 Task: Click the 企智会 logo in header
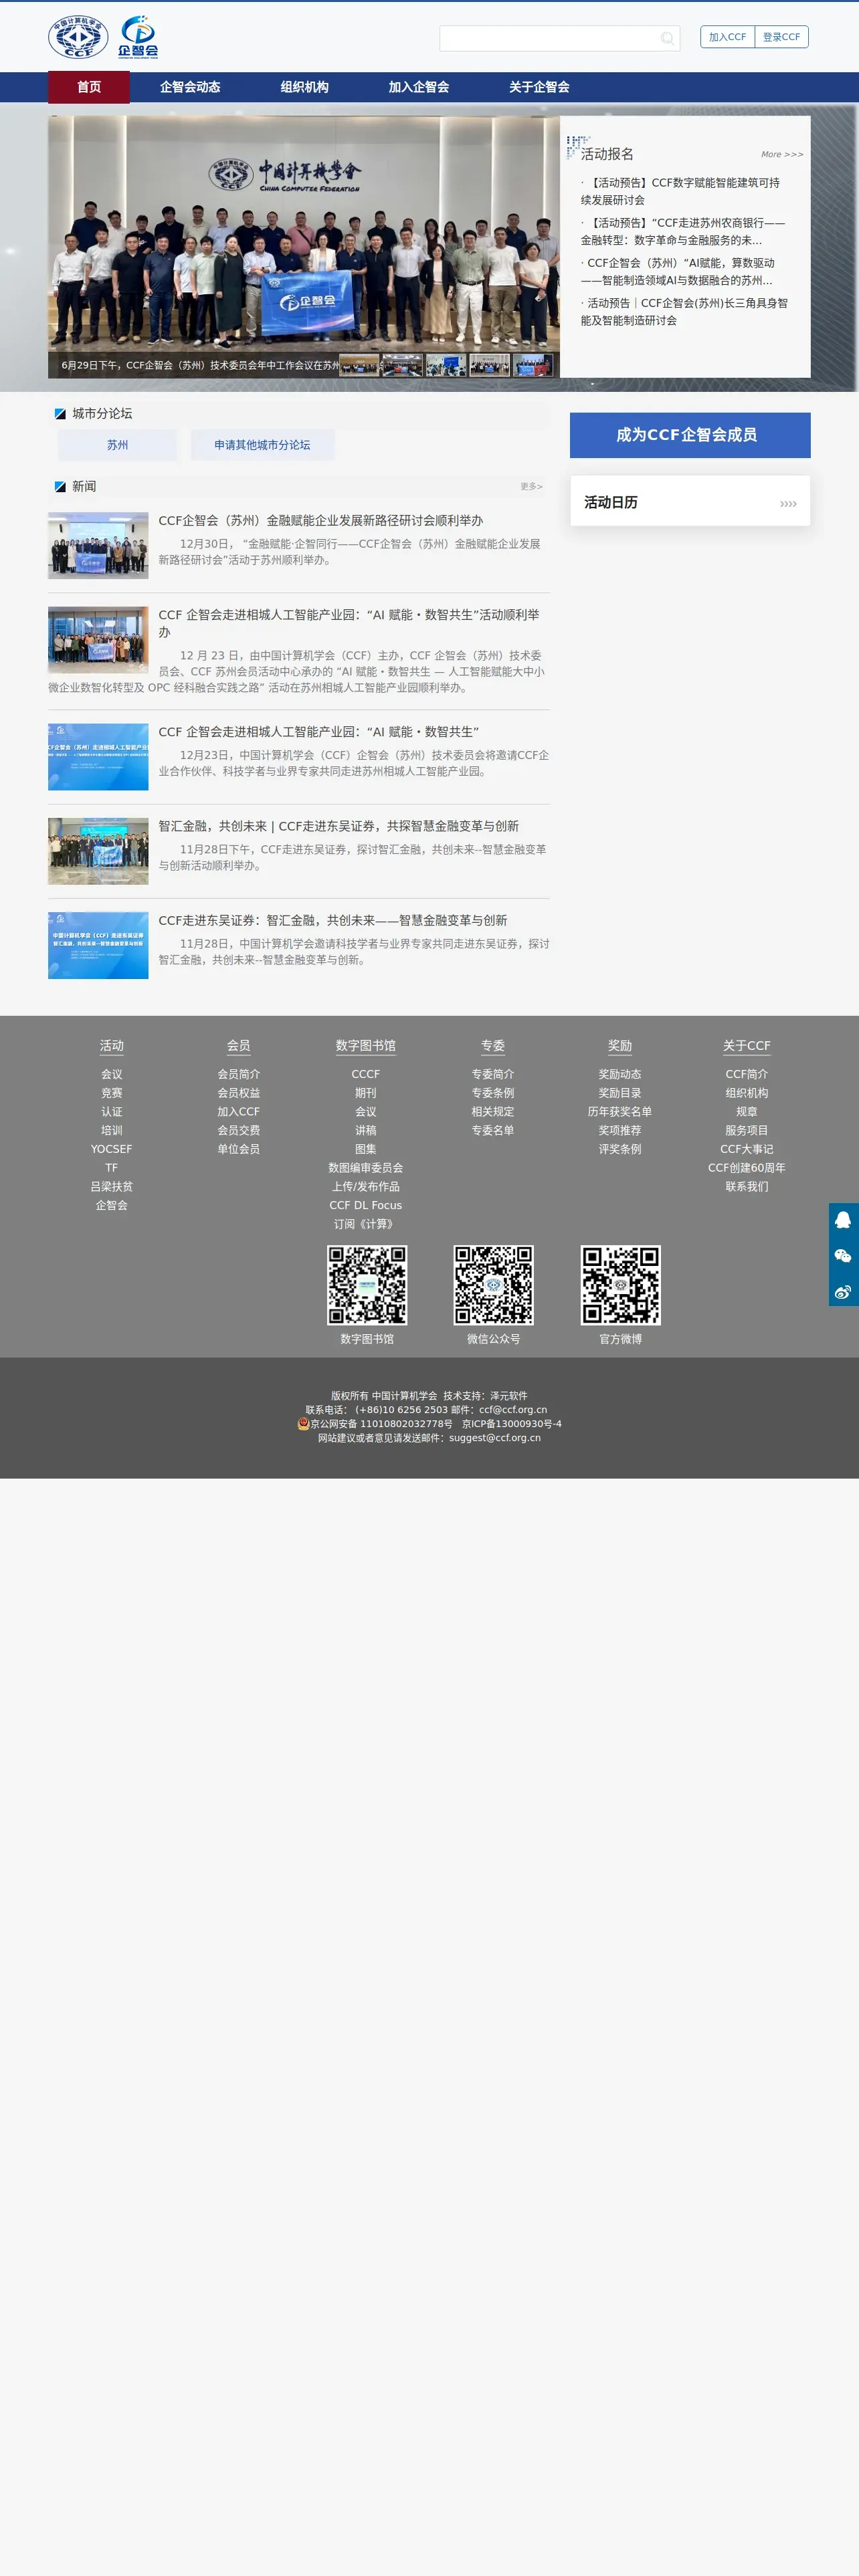pos(138,37)
